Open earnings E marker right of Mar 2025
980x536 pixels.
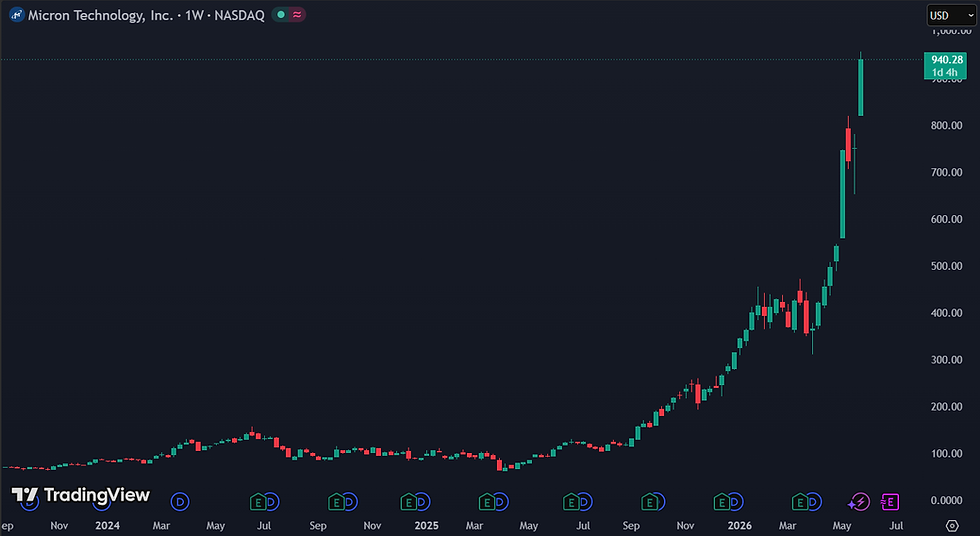click(x=486, y=501)
